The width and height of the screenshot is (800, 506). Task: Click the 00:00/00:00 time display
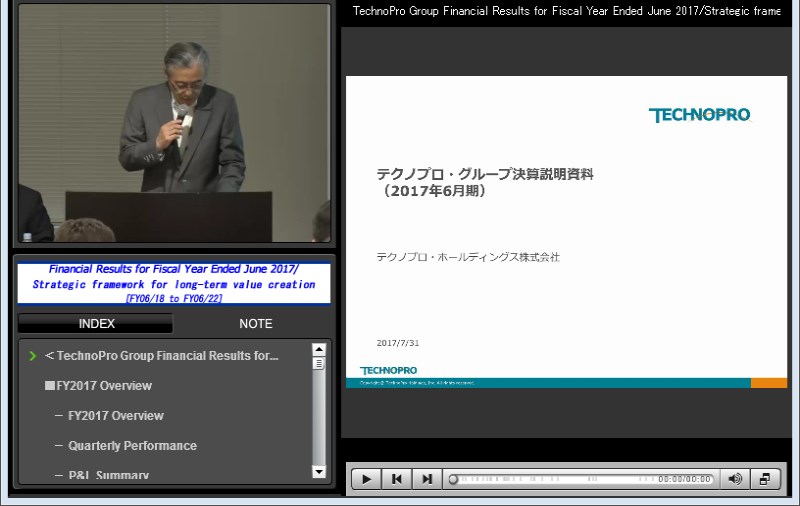coord(684,479)
